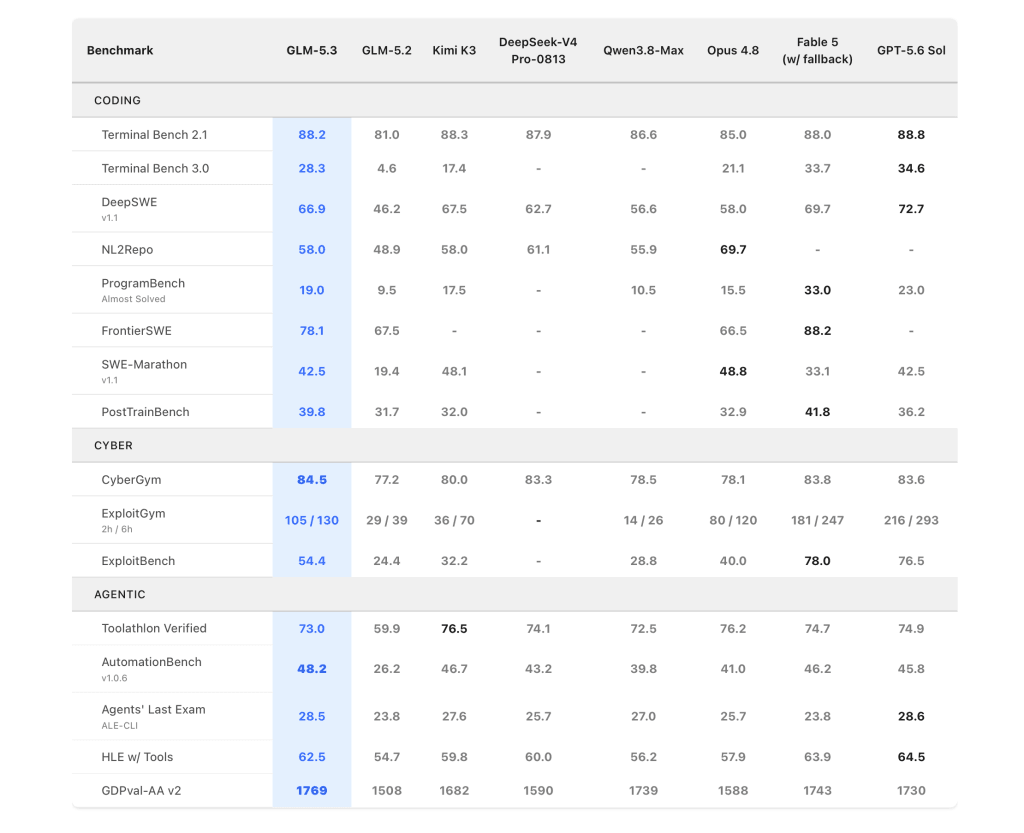Viewport: 1024px width, 833px height.
Task: Click the blue 54.4 ExploitBench score
Action: [x=312, y=561]
